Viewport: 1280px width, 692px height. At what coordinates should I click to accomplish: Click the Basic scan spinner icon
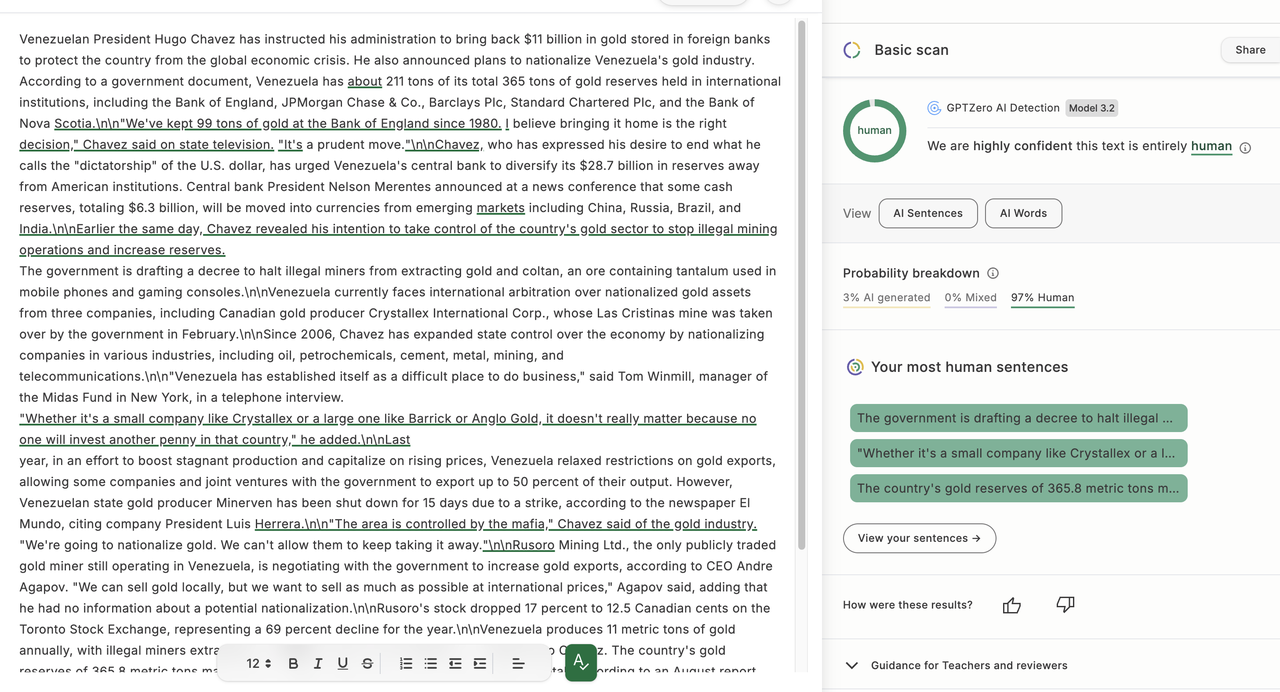[852, 50]
